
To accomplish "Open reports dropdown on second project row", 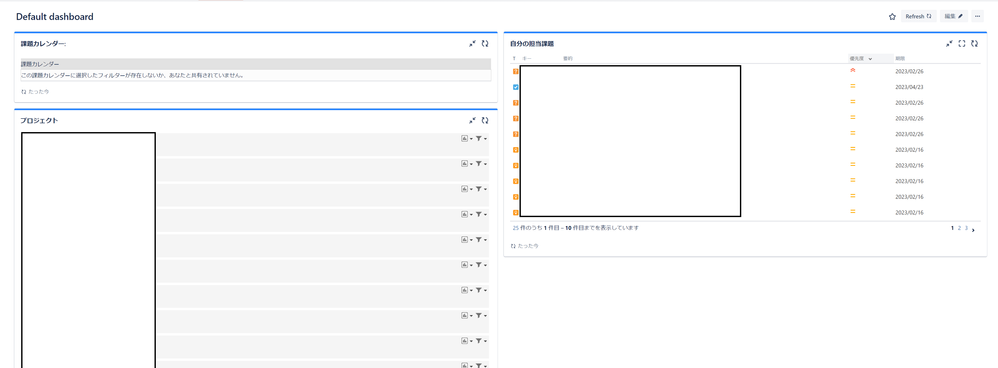I will point(467,164).
